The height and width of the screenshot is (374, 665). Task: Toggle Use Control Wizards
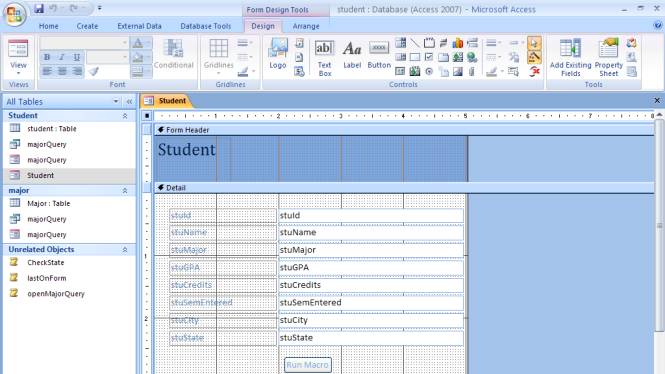535,57
